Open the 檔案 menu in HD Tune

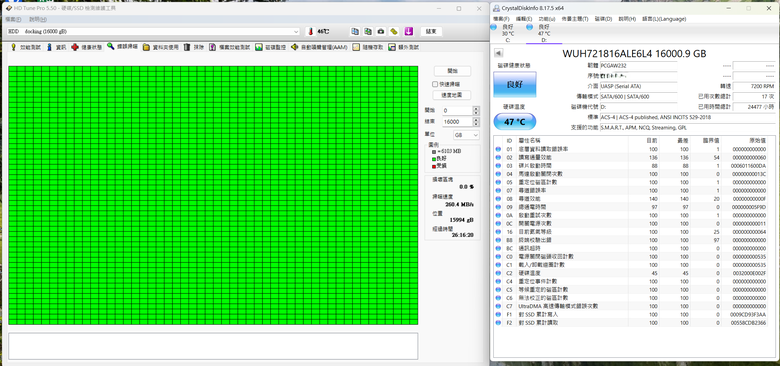(x=13, y=19)
